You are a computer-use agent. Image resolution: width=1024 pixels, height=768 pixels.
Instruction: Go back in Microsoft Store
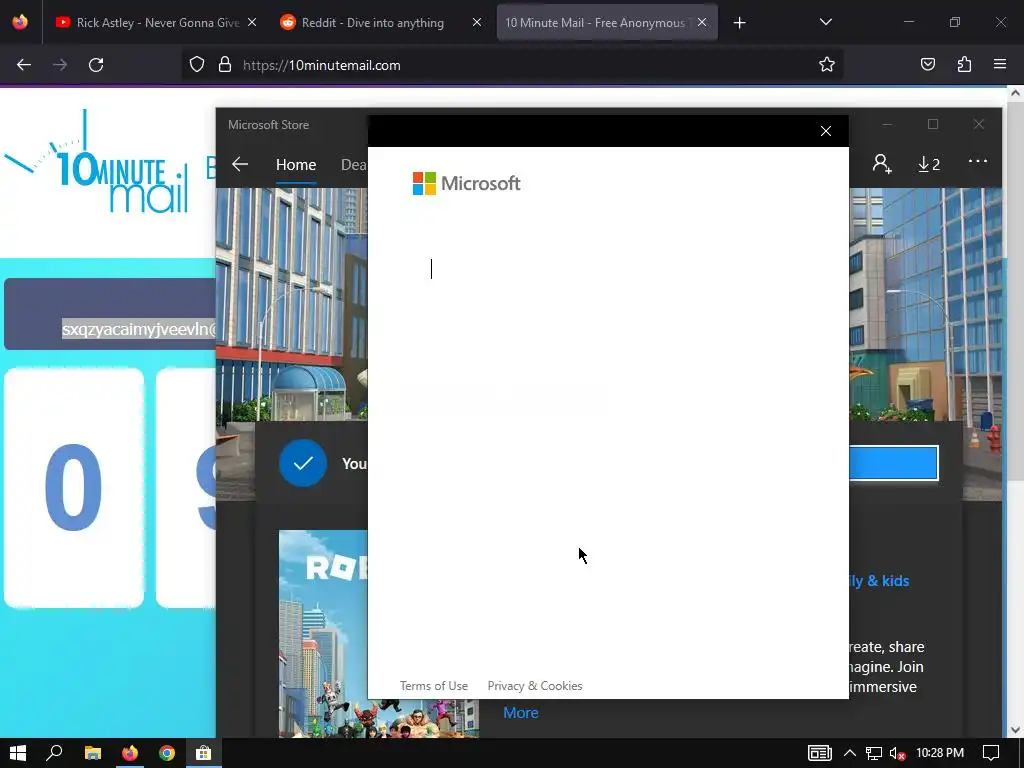click(240, 164)
